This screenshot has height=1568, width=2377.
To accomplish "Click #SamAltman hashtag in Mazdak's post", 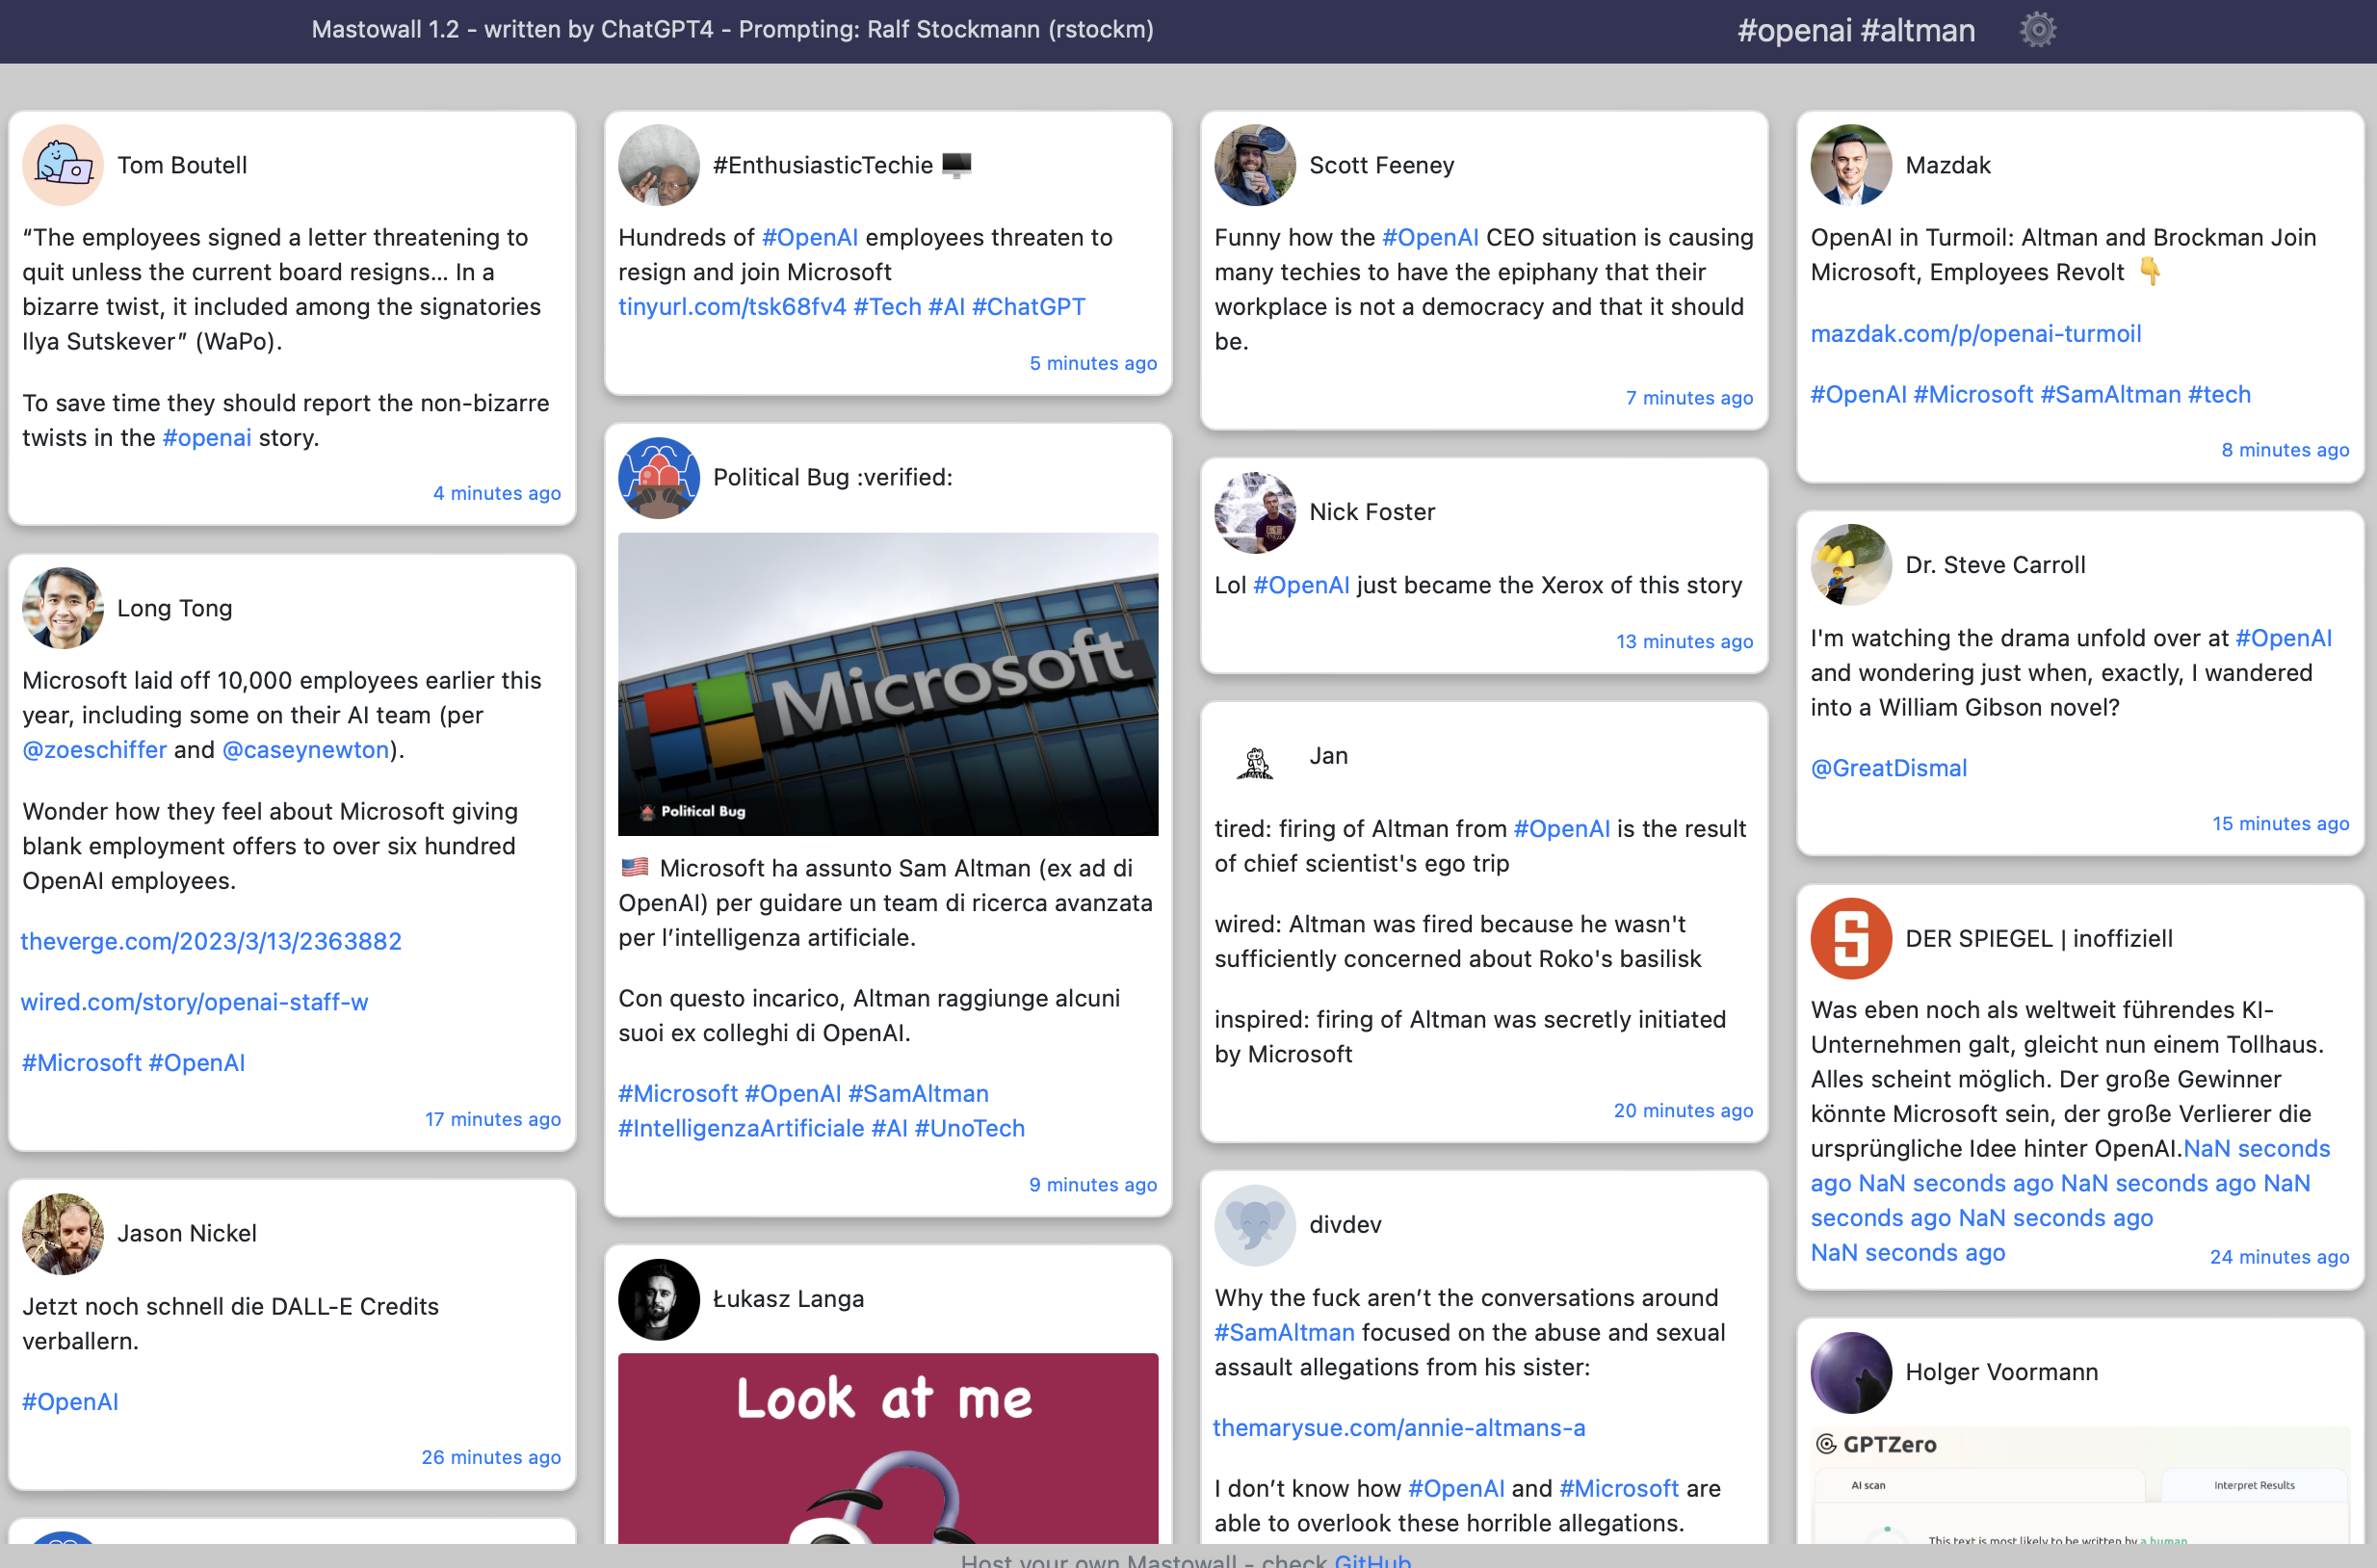I will (2110, 394).
